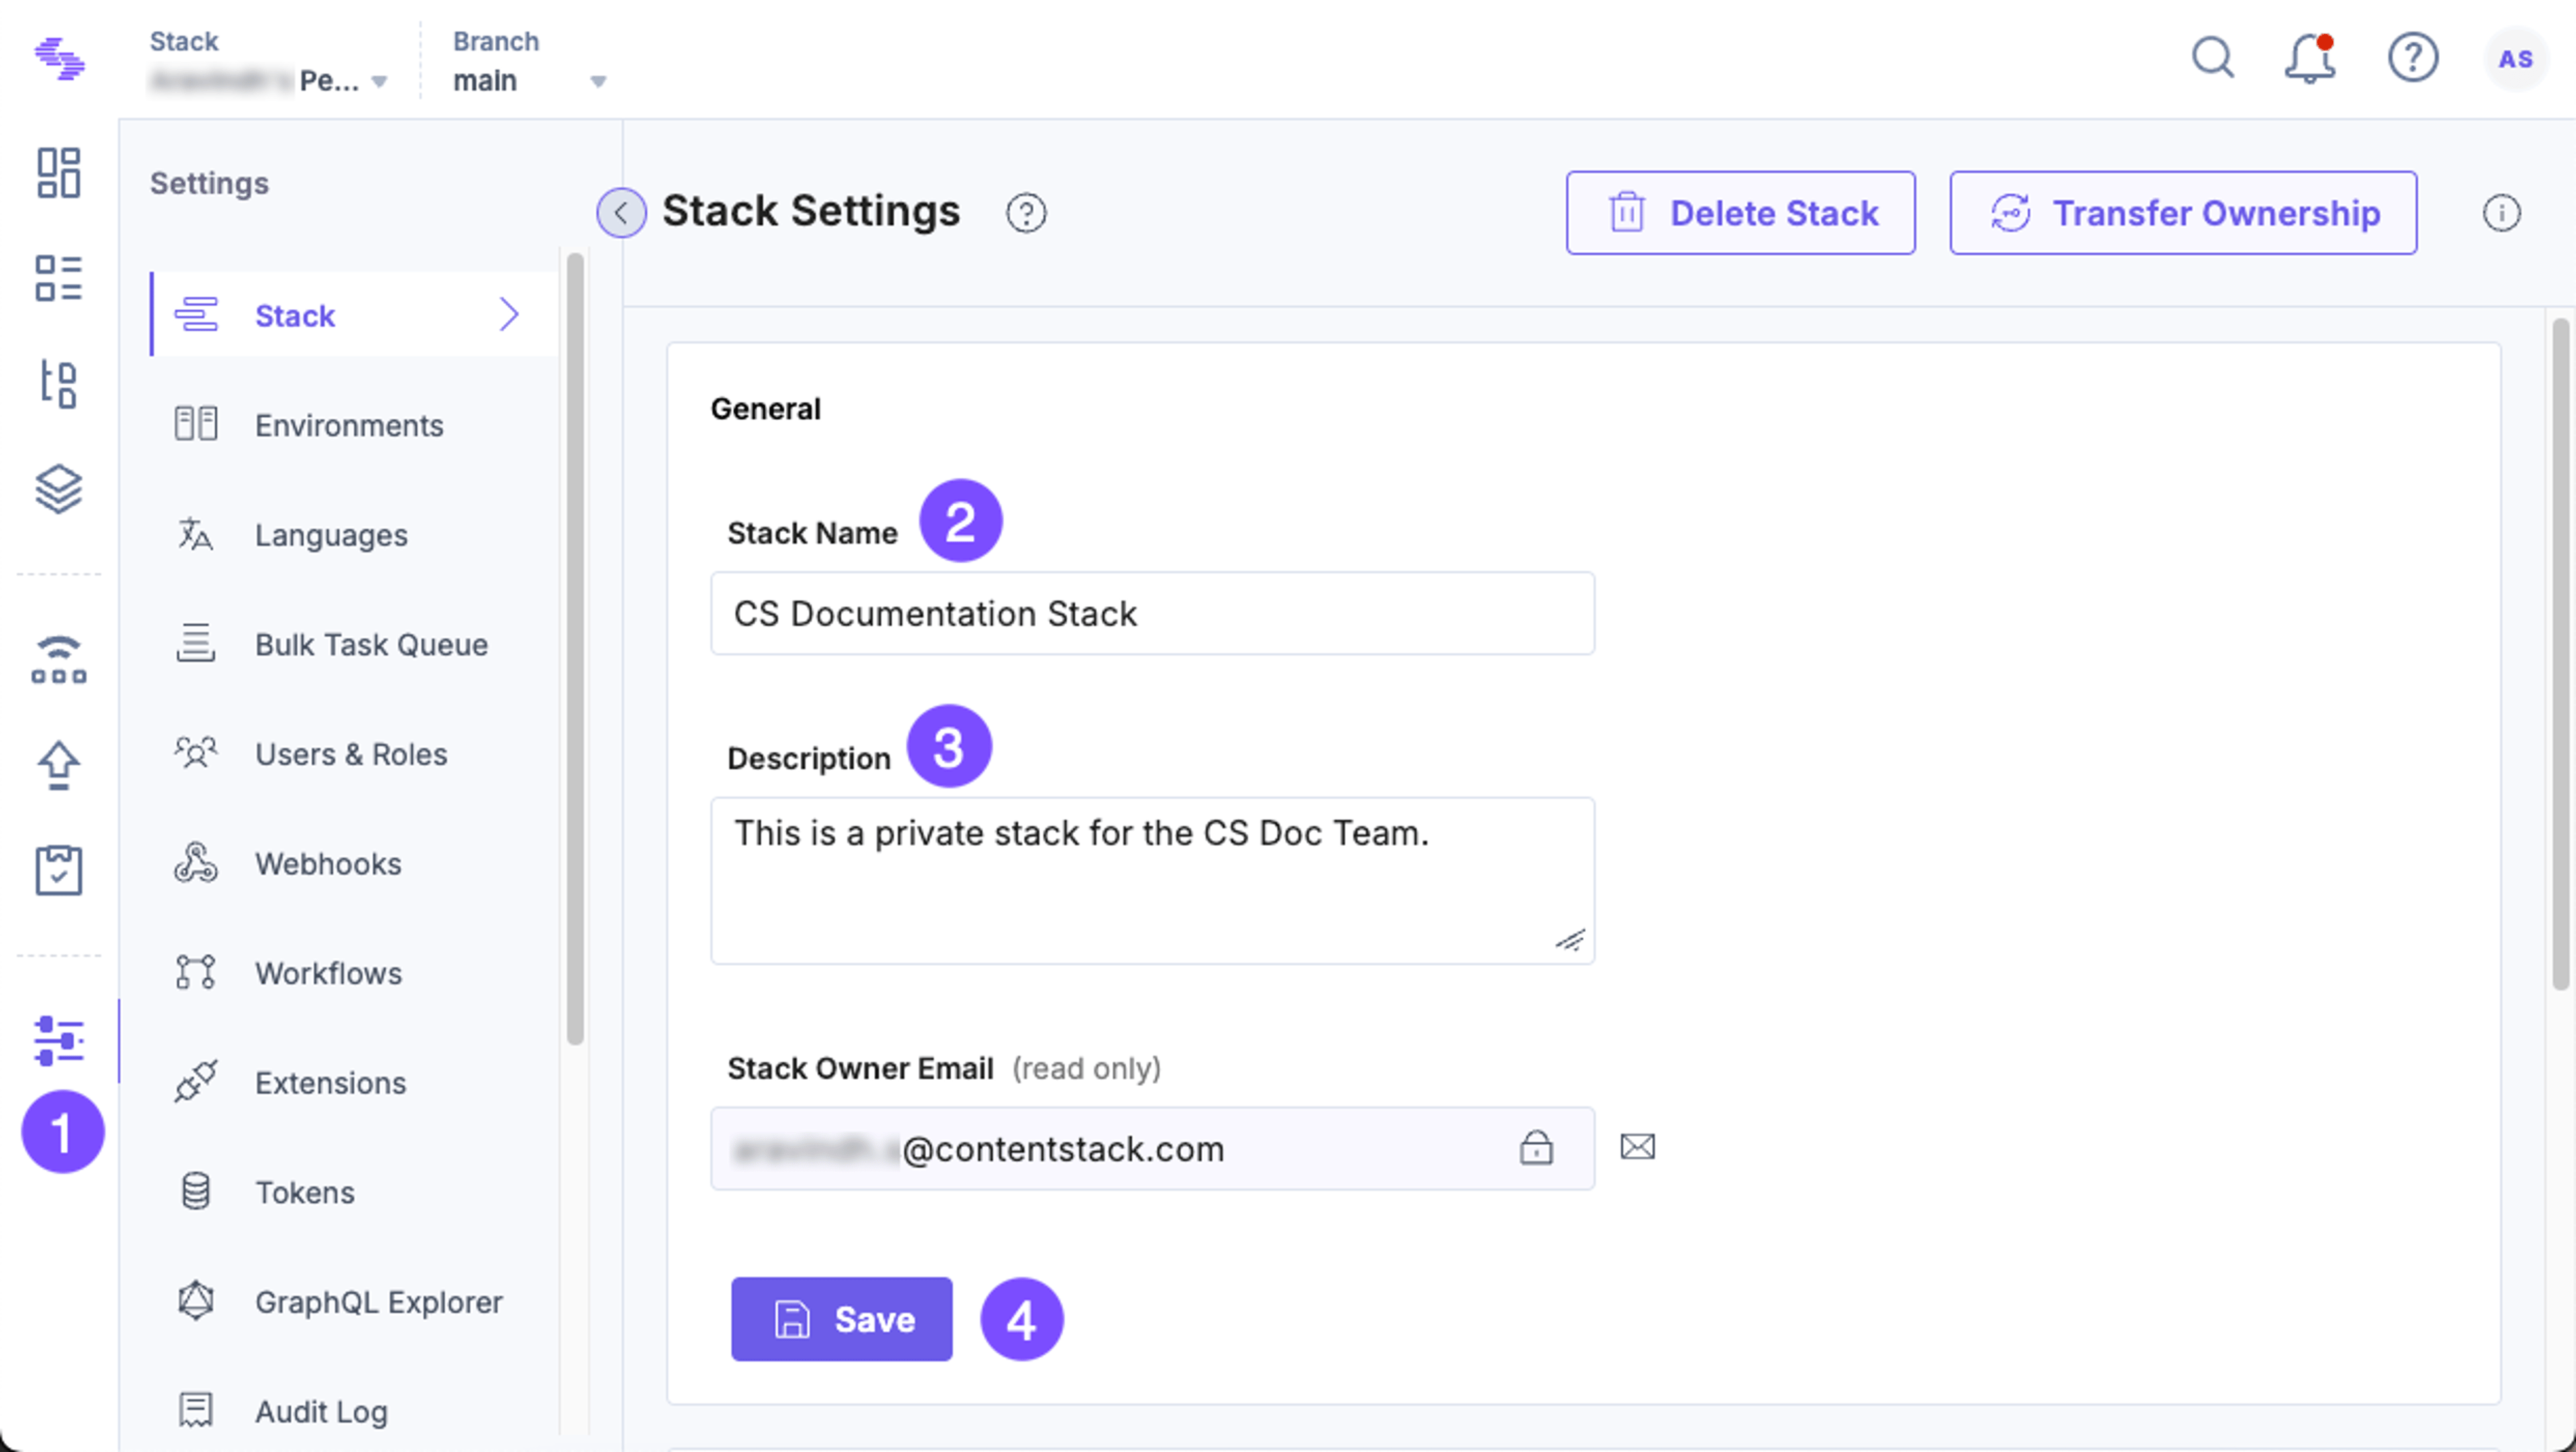This screenshot has height=1452, width=2576.
Task: Open the Assets layers icon in left rail
Action: 58,489
